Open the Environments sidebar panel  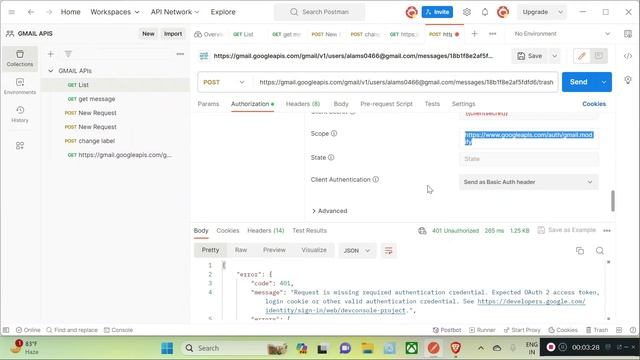tap(20, 87)
